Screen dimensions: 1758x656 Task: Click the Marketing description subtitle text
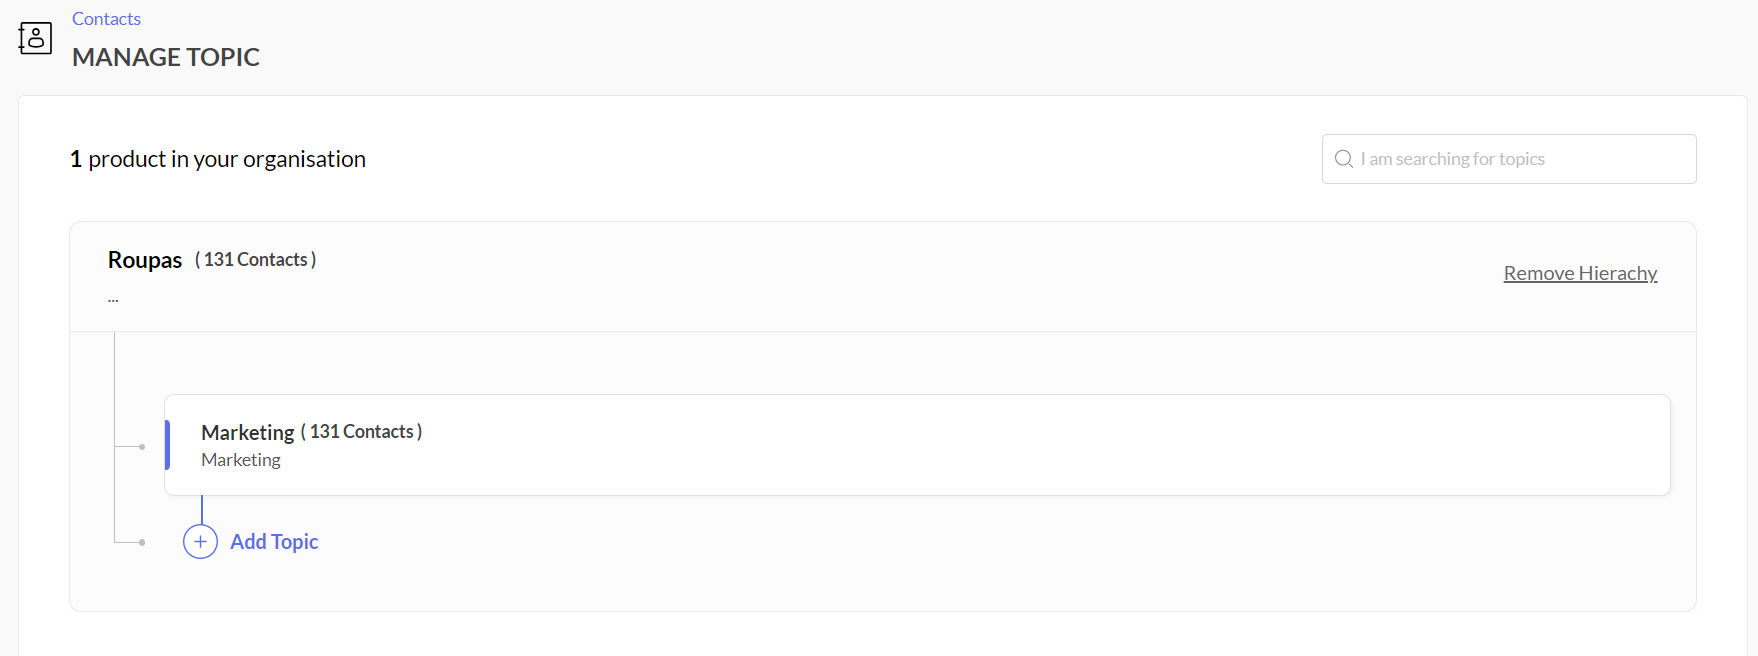click(x=241, y=460)
